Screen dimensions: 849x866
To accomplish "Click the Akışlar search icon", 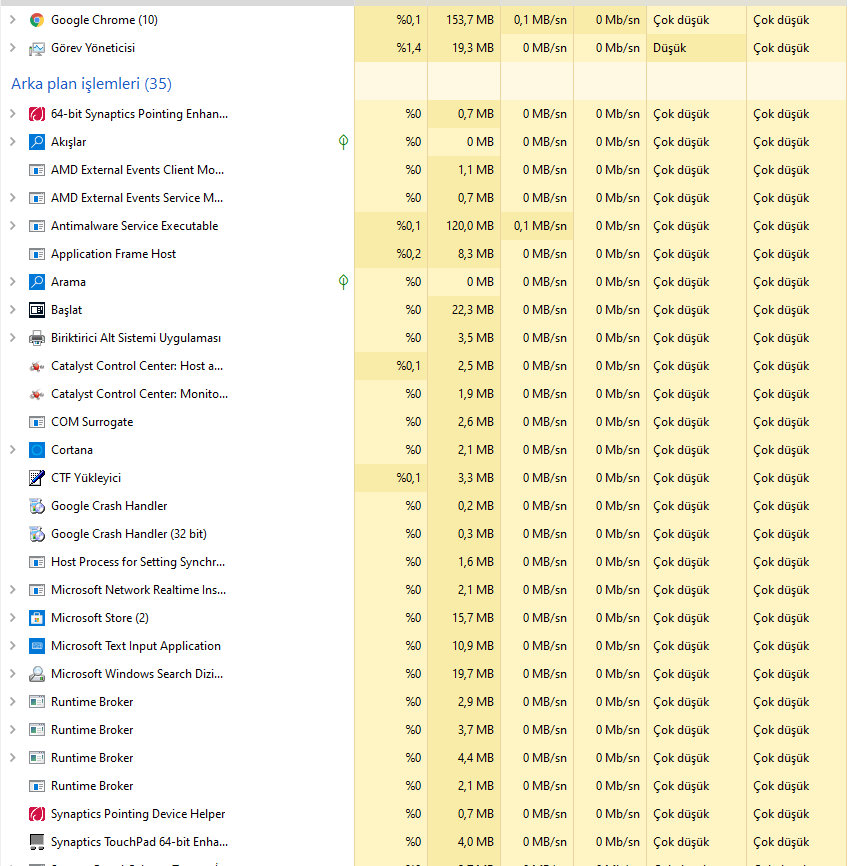I will [36, 142].
